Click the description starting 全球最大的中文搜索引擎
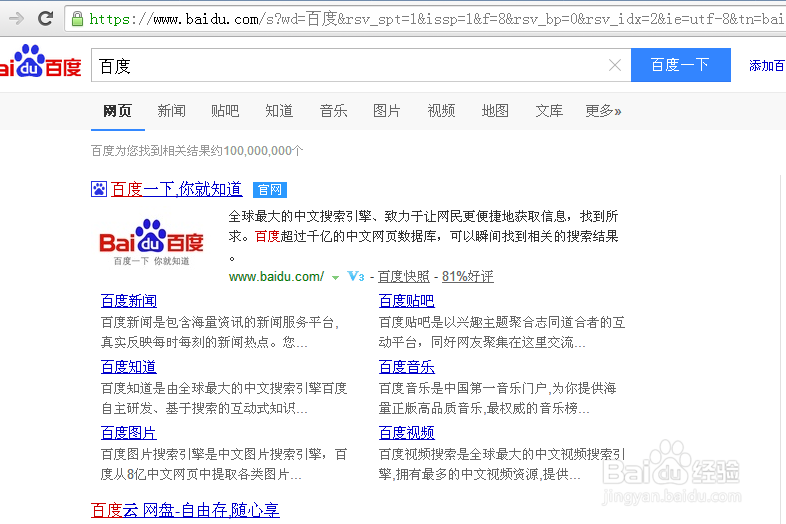 pyautogui.click(x=424, y=237)
